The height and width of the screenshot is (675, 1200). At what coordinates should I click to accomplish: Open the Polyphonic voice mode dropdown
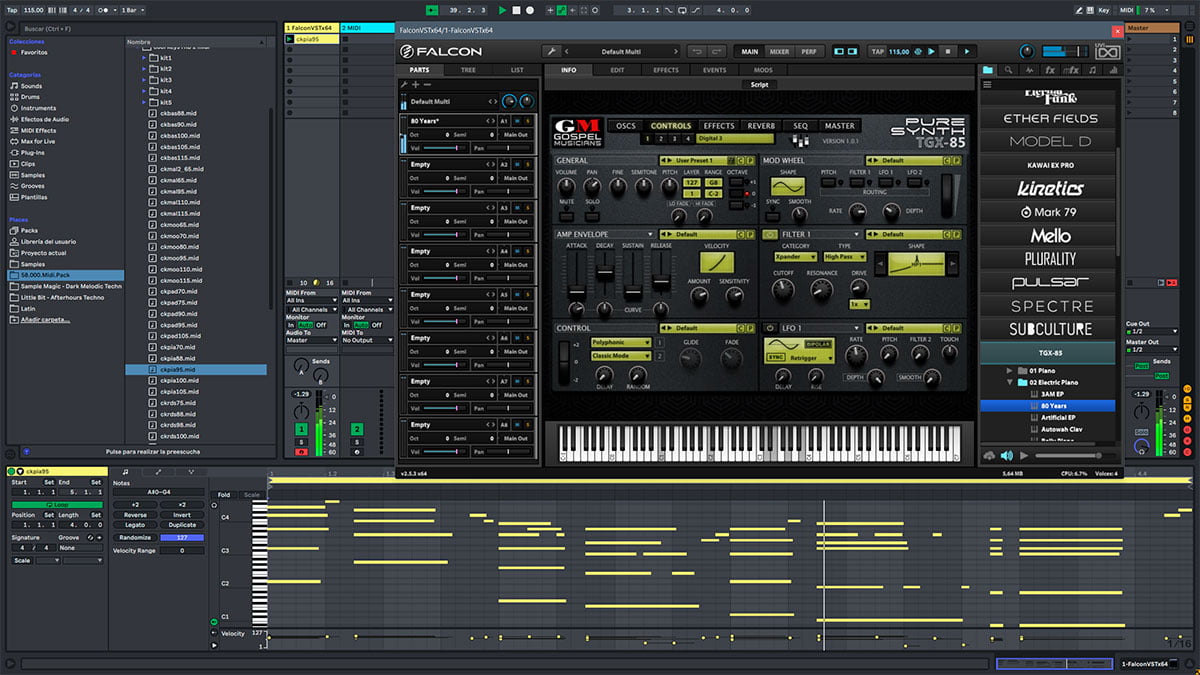(x=621, y=343)
